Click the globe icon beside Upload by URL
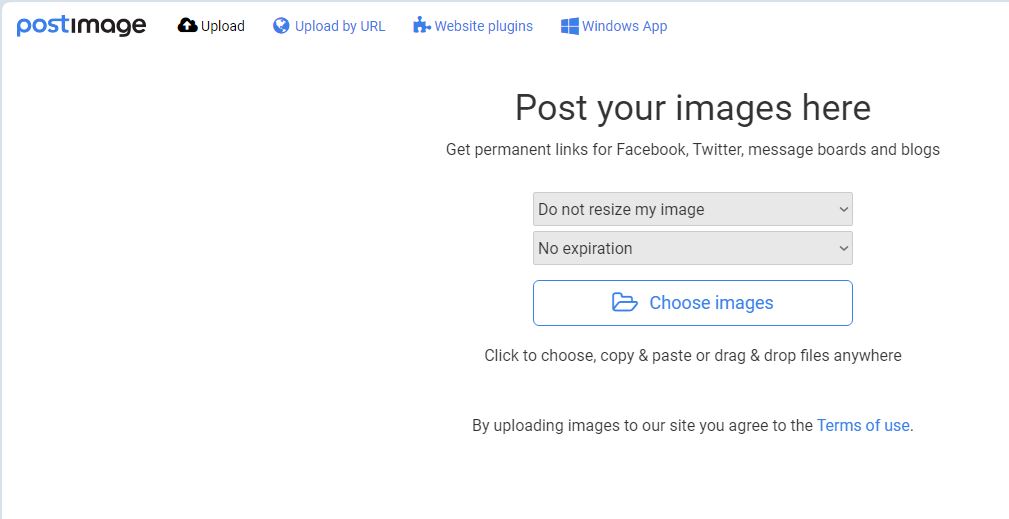1009x519 pixels. [x=281, y=25]
